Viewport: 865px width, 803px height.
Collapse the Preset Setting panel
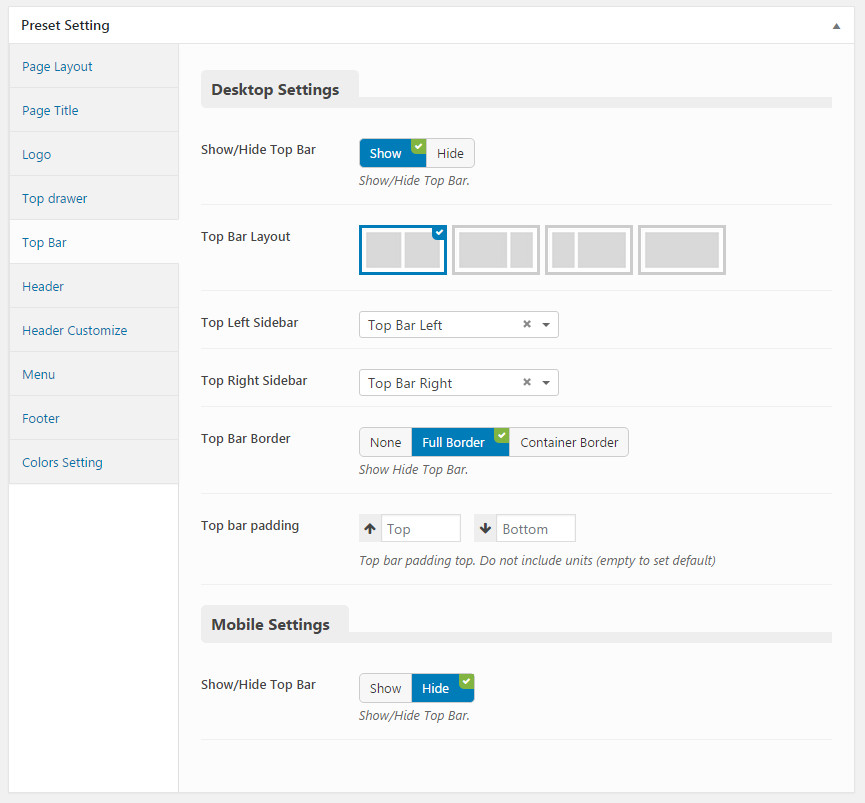(836, 26)
